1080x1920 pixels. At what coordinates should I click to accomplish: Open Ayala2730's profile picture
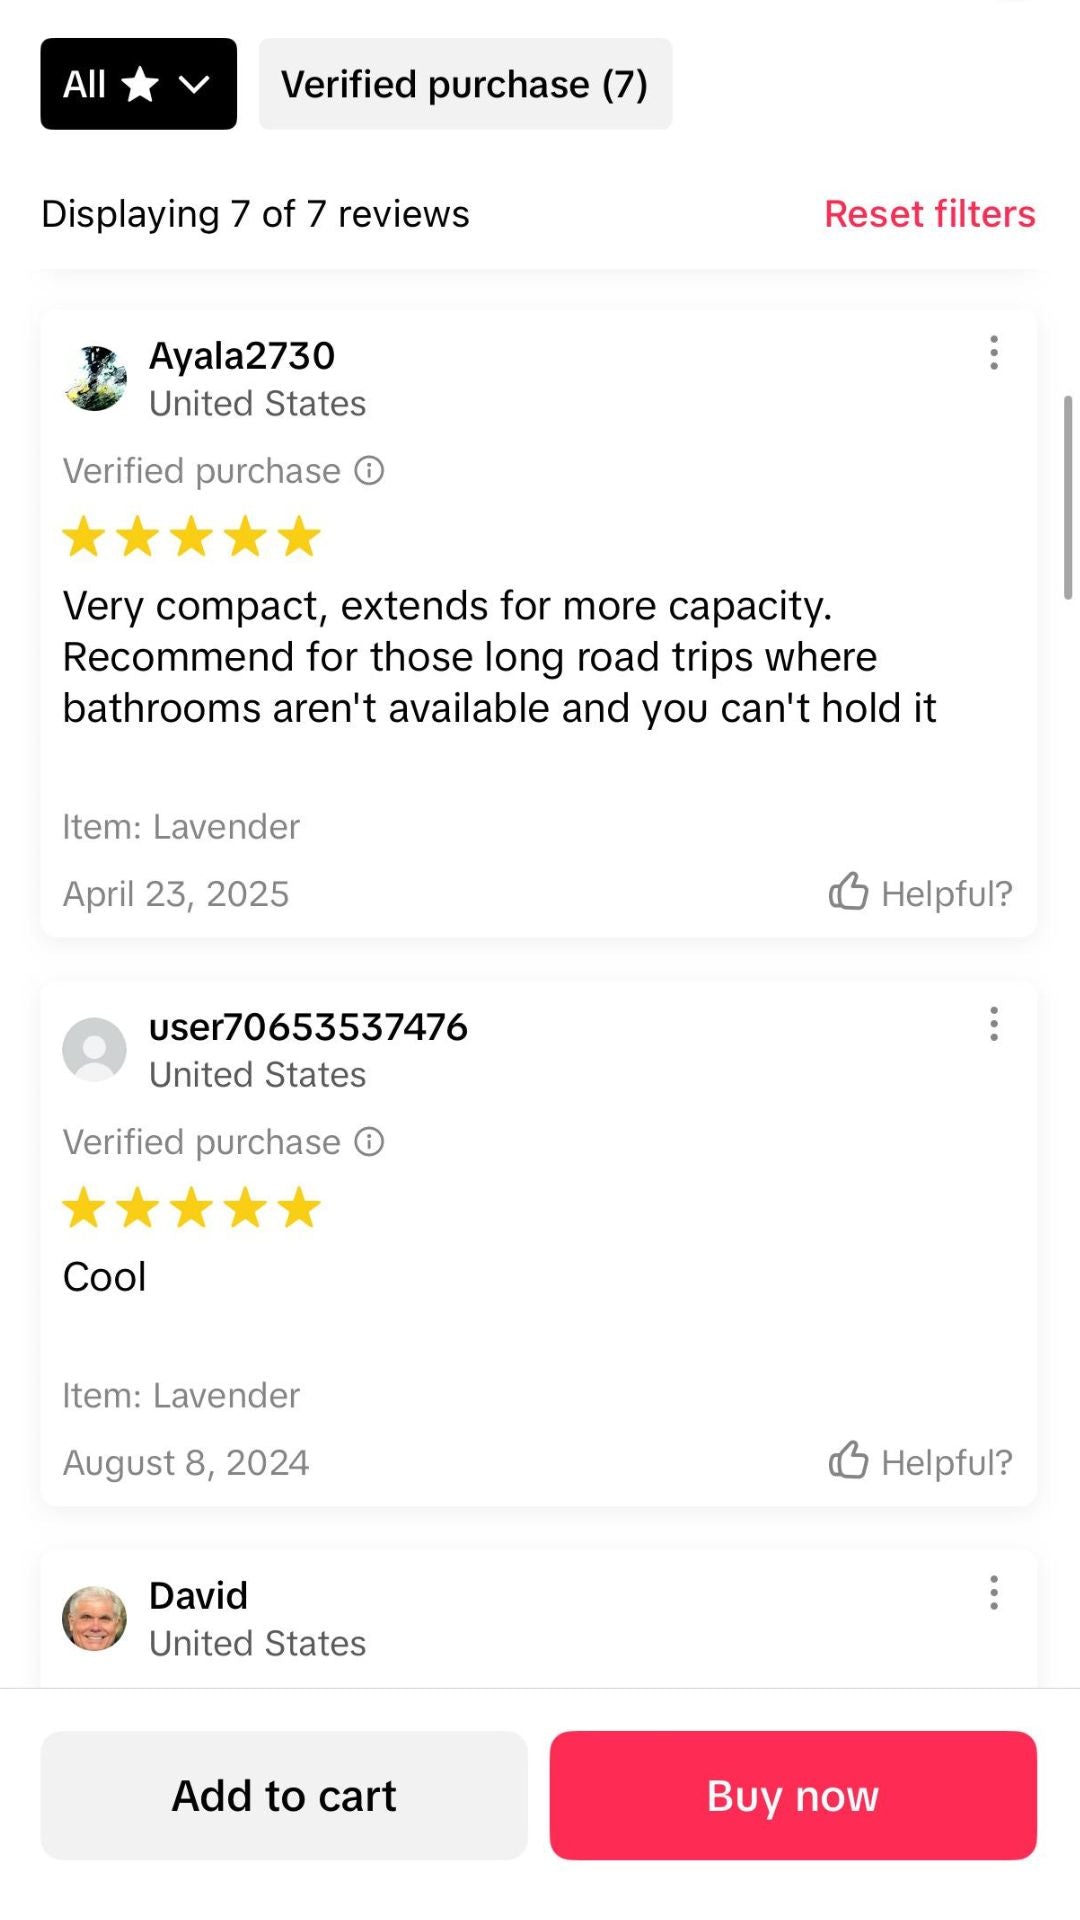click(95, 379)
